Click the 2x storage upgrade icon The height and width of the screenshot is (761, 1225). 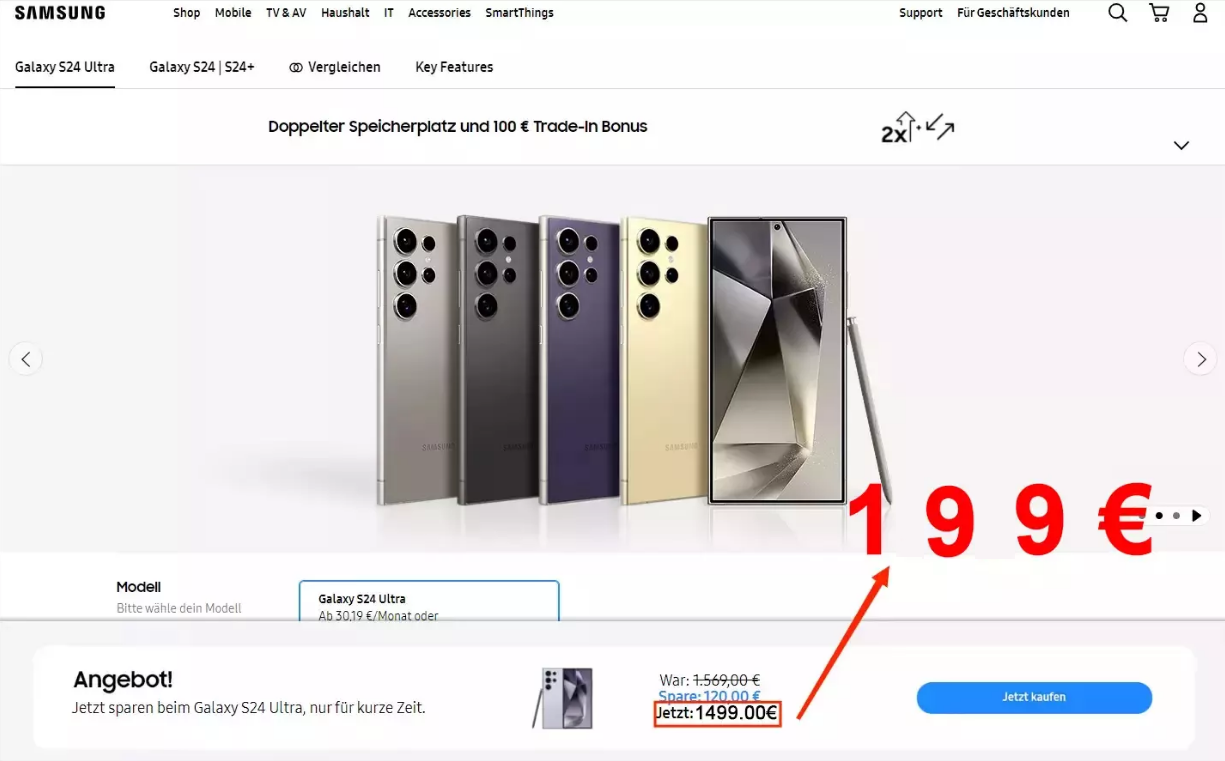coord(917,128)
